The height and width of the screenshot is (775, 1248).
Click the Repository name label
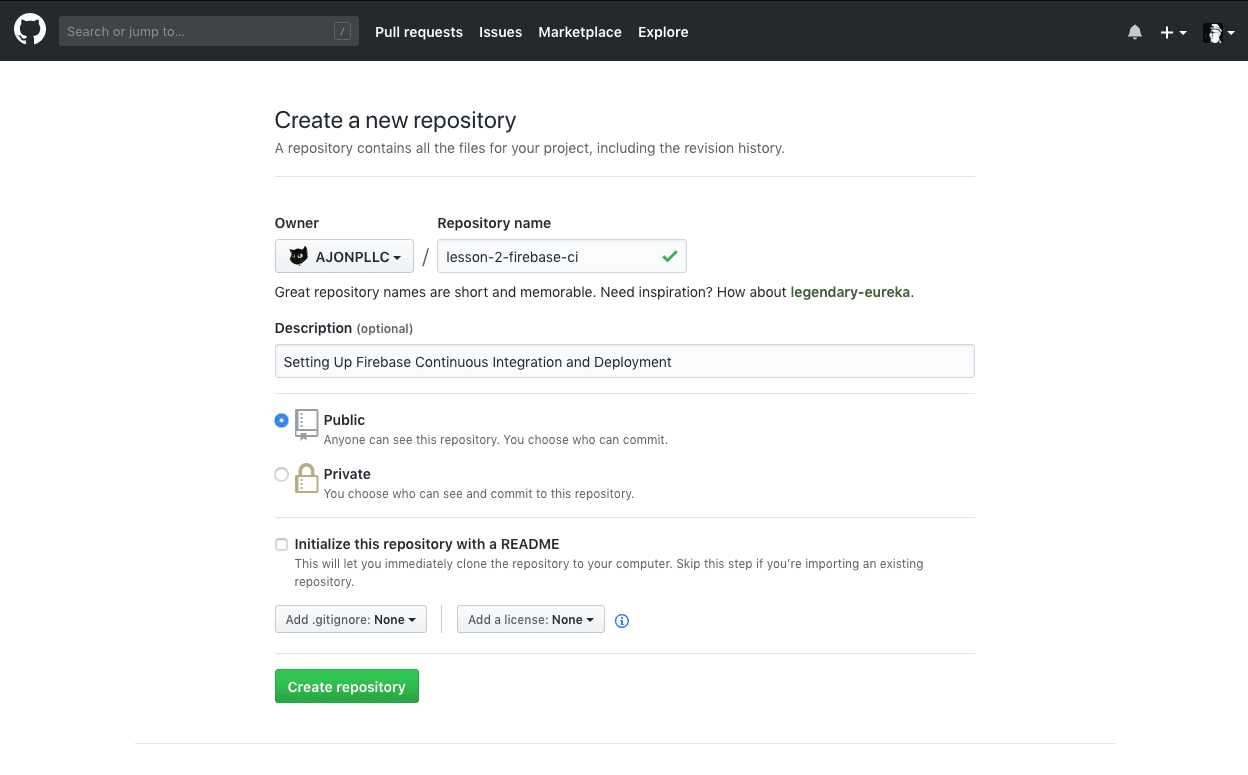494,223
